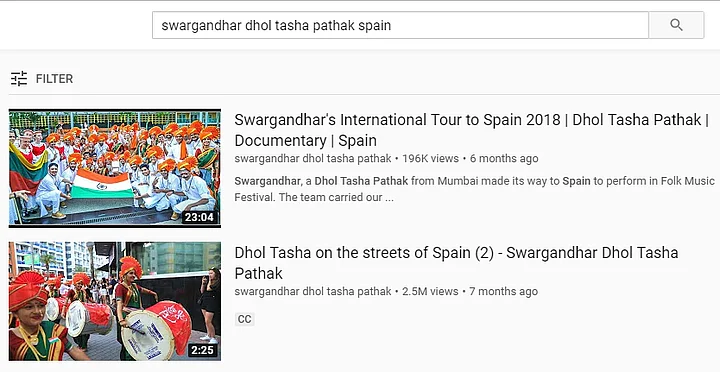Click the Indian flag in first thumbnail
Screen dimensions: 720x372
click(x=102, y=183)
